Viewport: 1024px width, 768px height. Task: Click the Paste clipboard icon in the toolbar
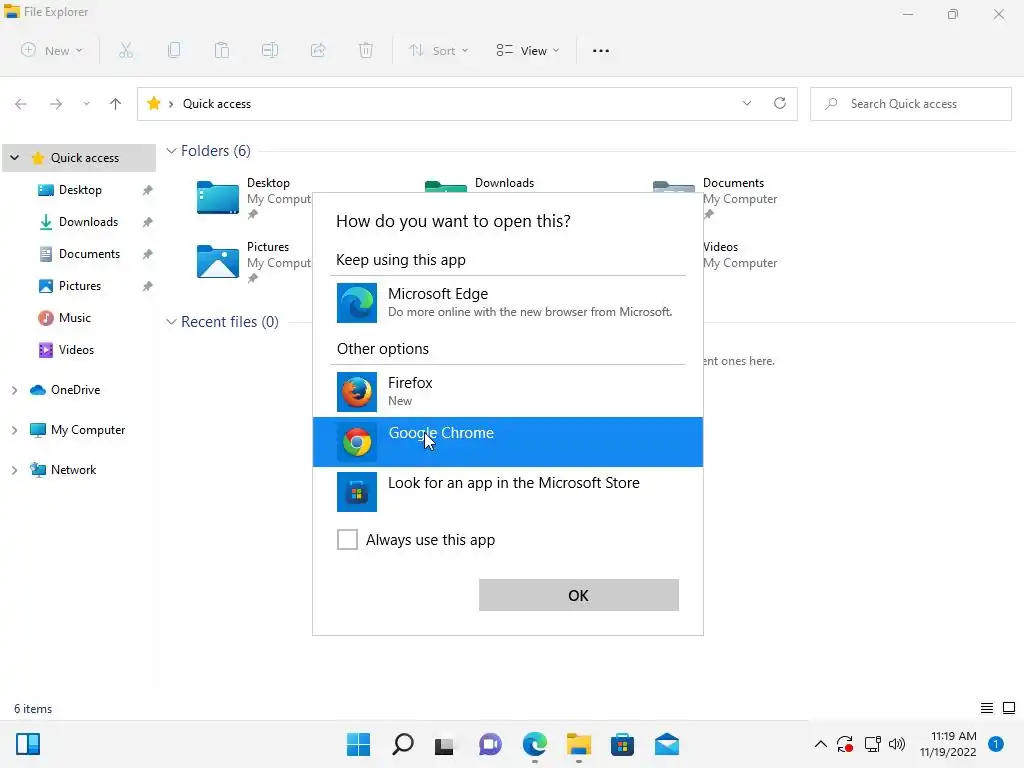click(222, 50)
